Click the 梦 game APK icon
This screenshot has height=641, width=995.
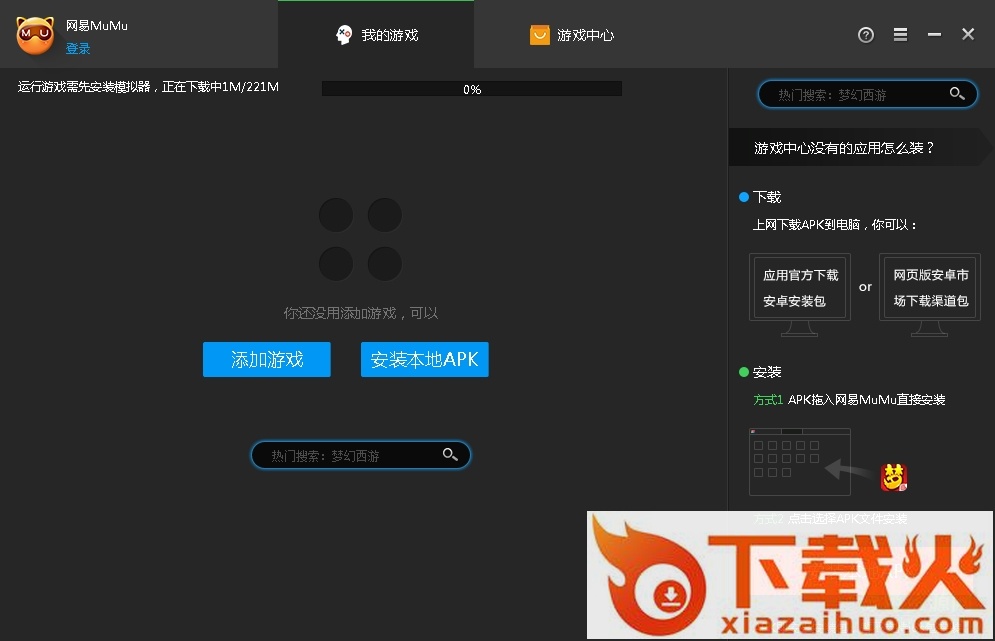[x=893, y=478]
